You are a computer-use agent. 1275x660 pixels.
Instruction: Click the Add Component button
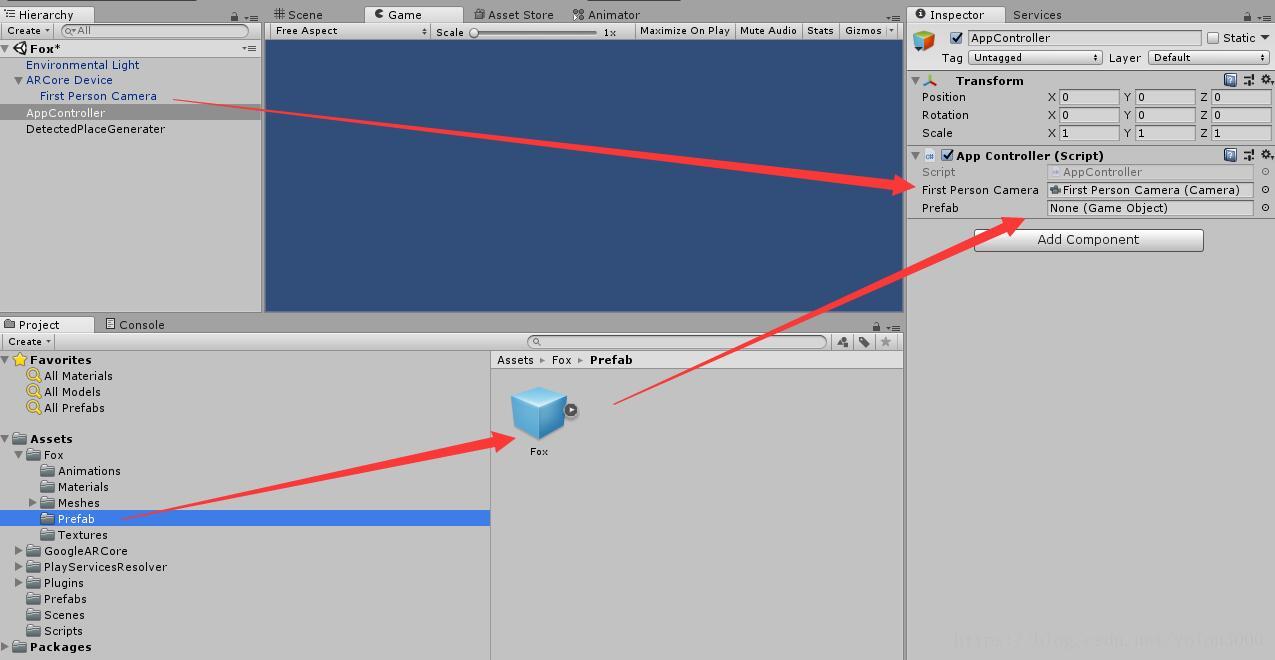(1088, 240)
